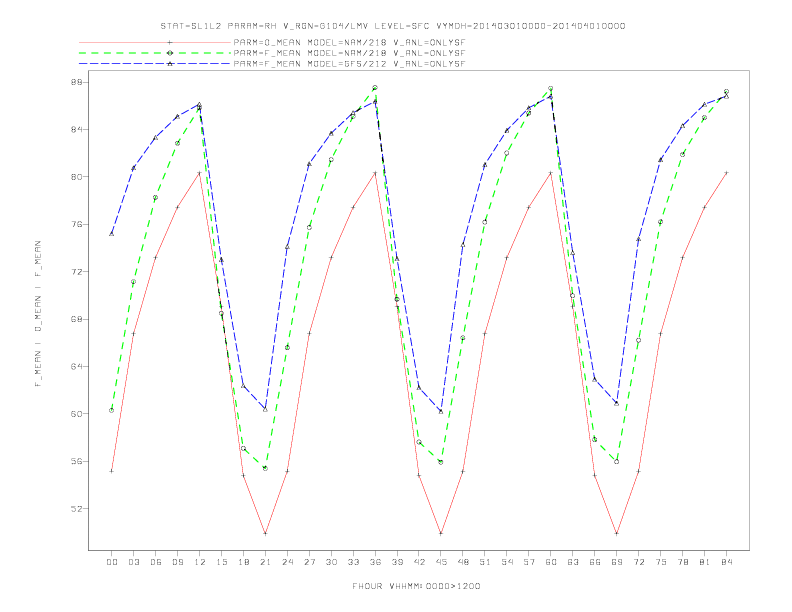Click the y-axis tick label 84
The width and height of the screenshot is (792, 612).
pyautogui.click(x=76, y=130)
